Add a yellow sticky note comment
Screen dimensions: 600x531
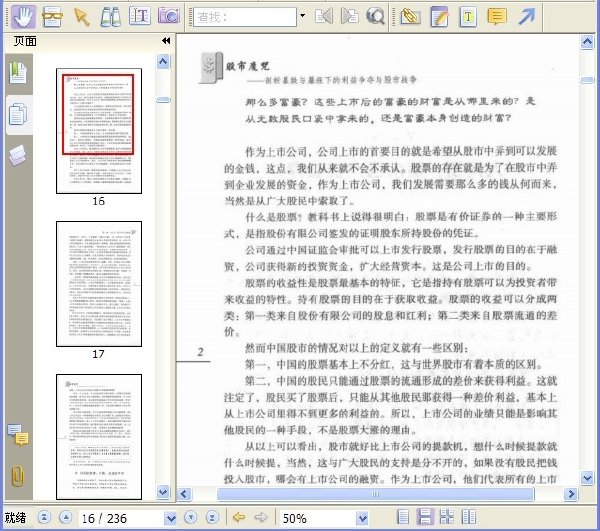point(497,16)
